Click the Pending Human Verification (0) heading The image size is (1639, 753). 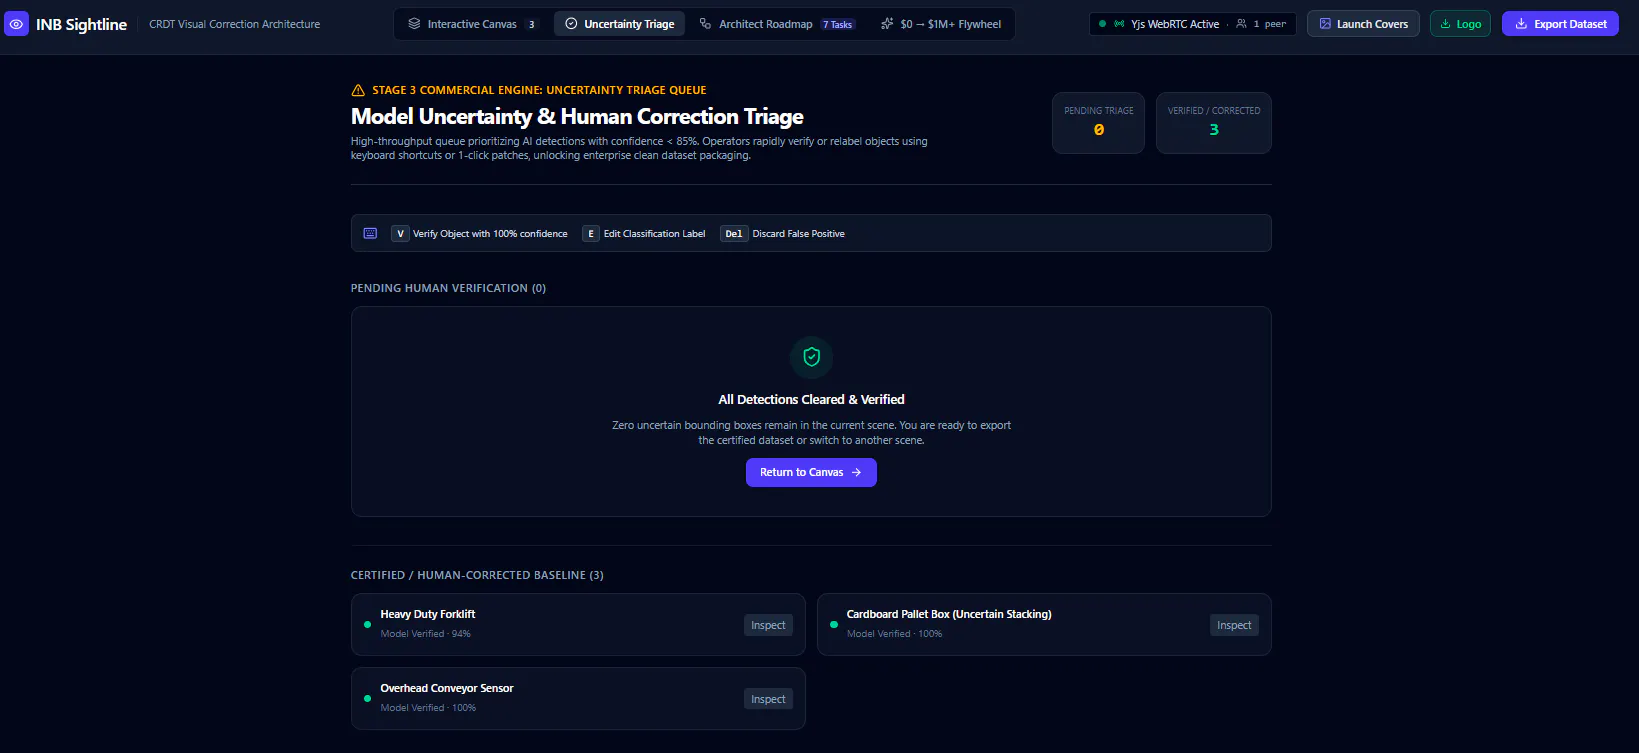448,288
